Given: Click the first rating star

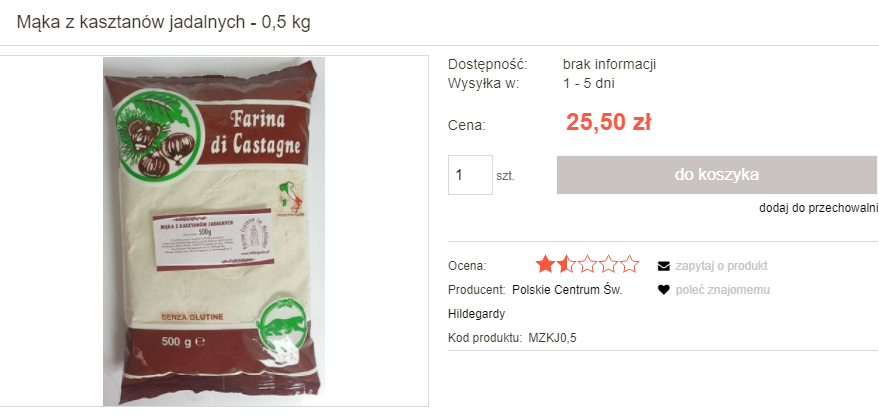Looking at the screenshot, I should [544, 264].
